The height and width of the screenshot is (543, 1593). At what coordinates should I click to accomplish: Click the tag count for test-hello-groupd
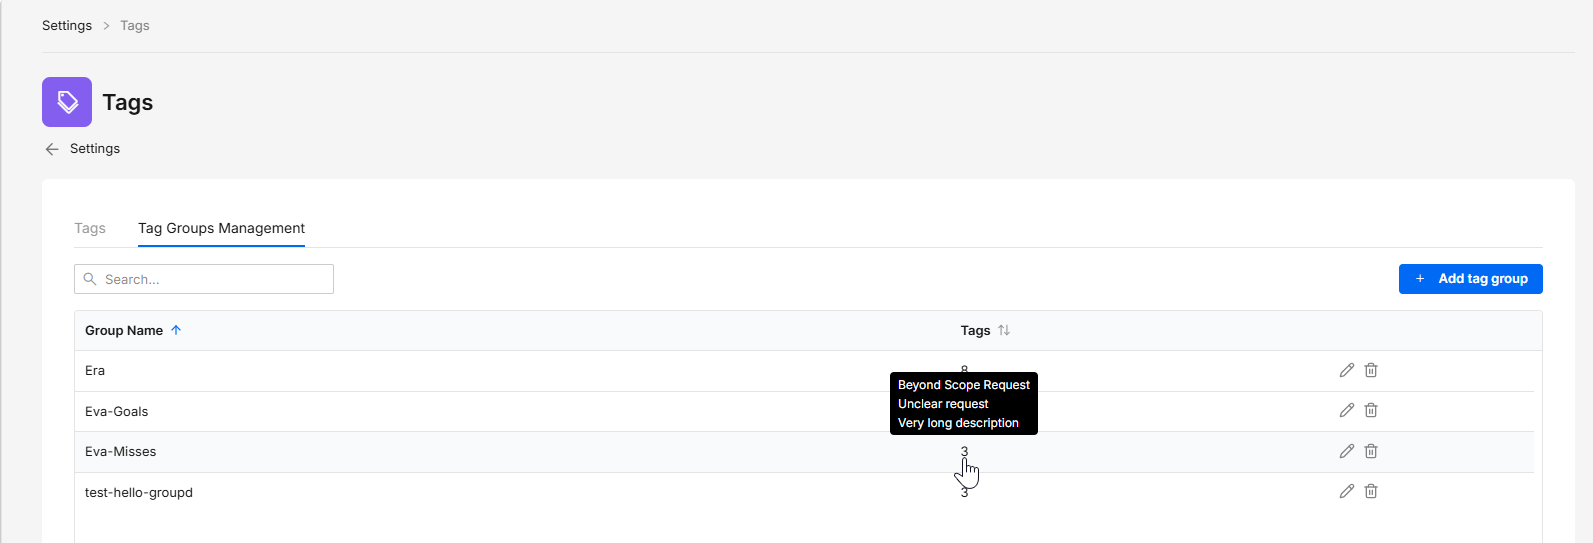[x=964, y=492]
